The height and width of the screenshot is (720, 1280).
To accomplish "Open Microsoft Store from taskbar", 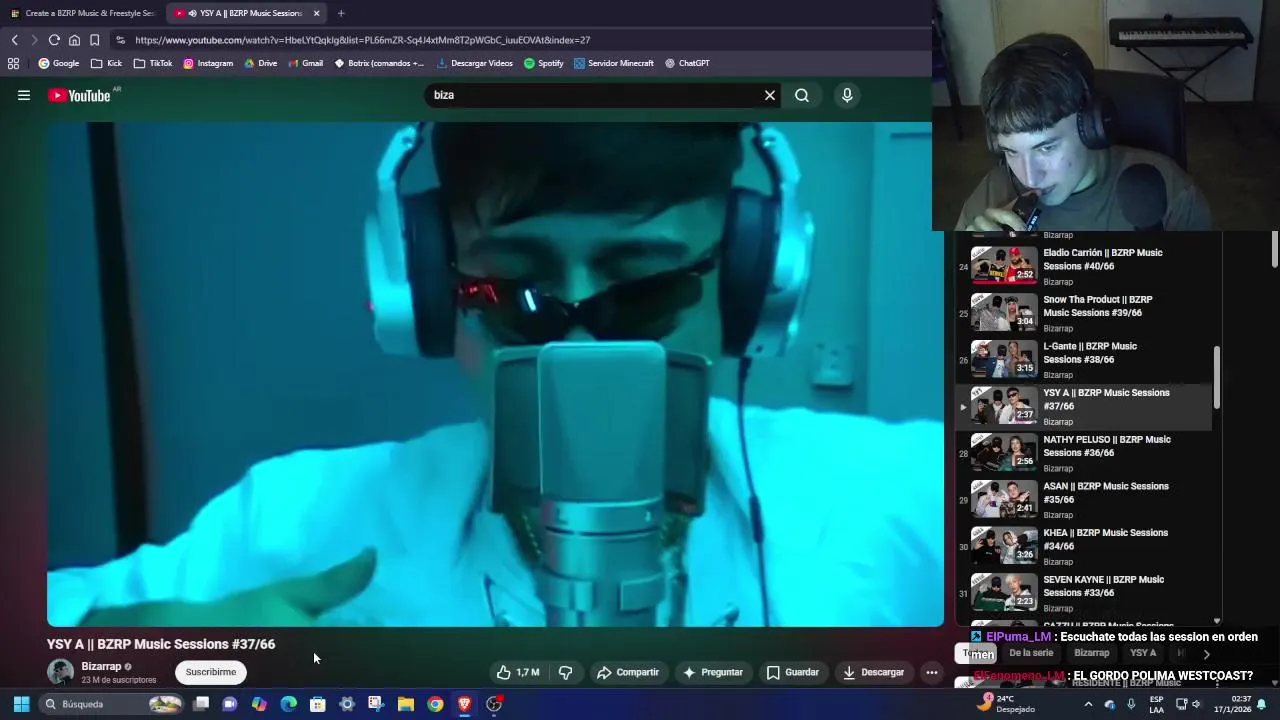I will coord(318,704).
